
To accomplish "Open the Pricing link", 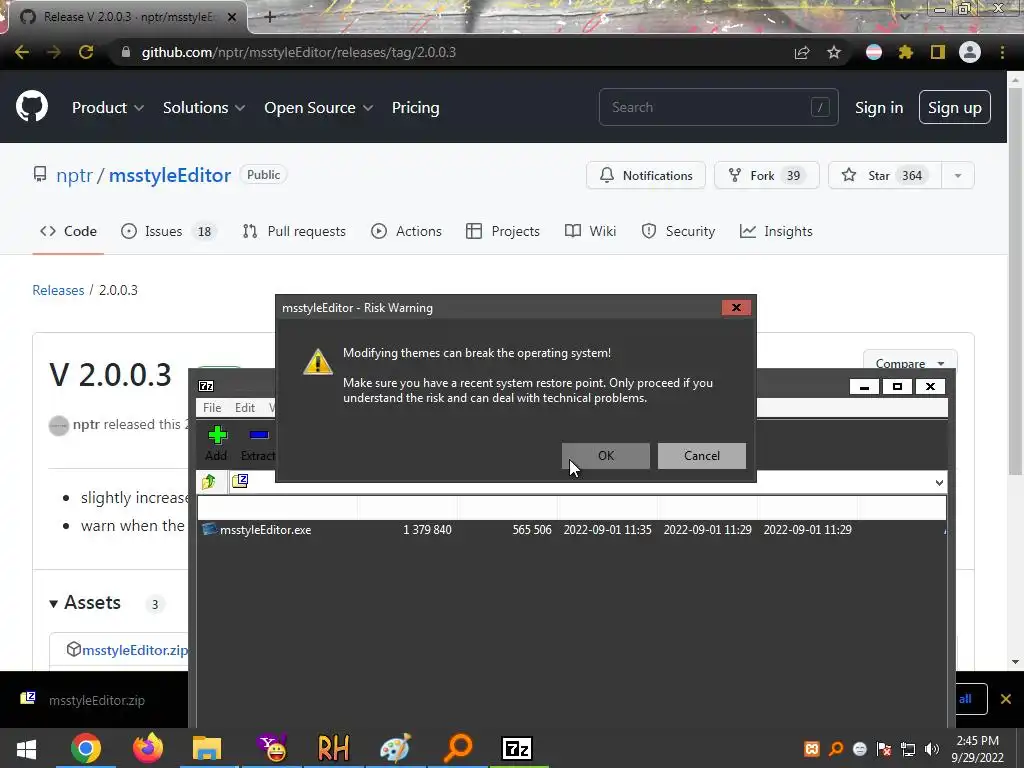I will tap(415, 108).
